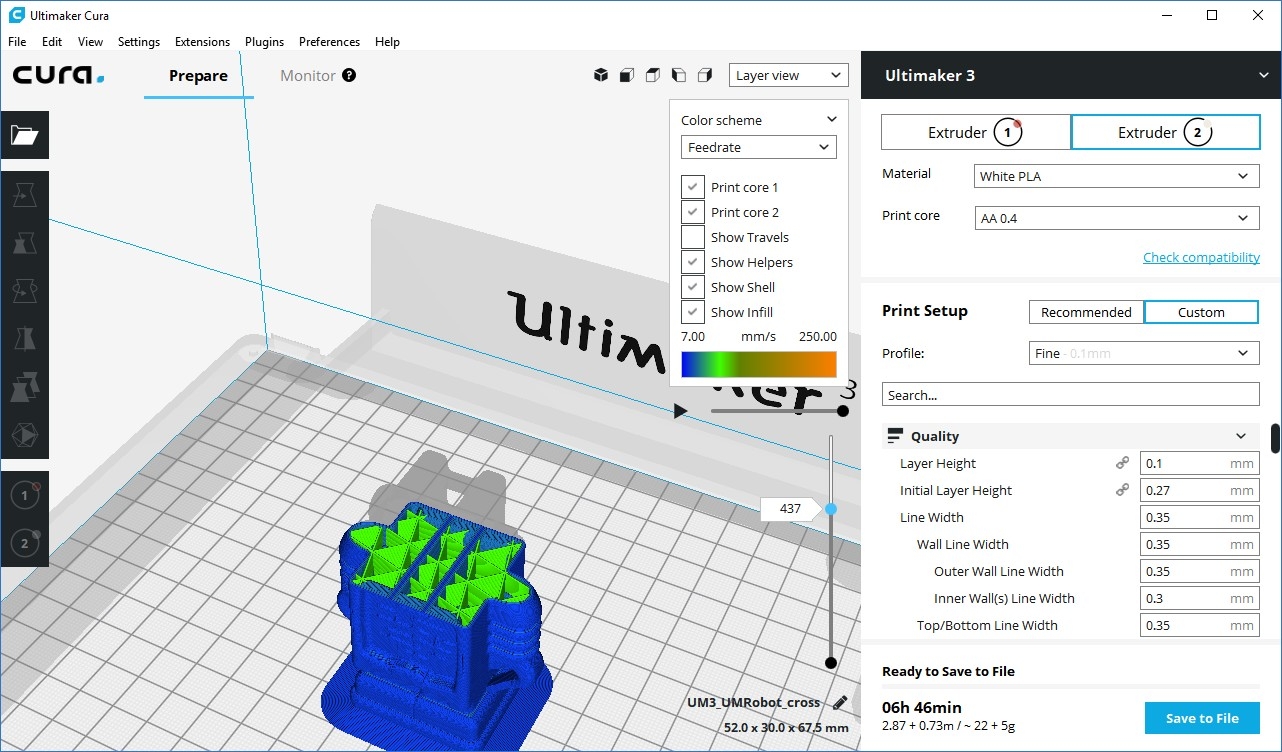Switch to Custom print setup
This screenshot has width=1282, height=752.
tap(1201, 312)
